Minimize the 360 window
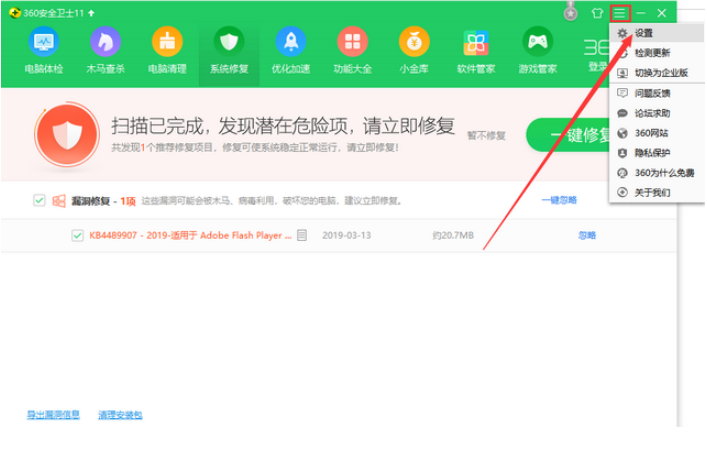 coord(641,13)
